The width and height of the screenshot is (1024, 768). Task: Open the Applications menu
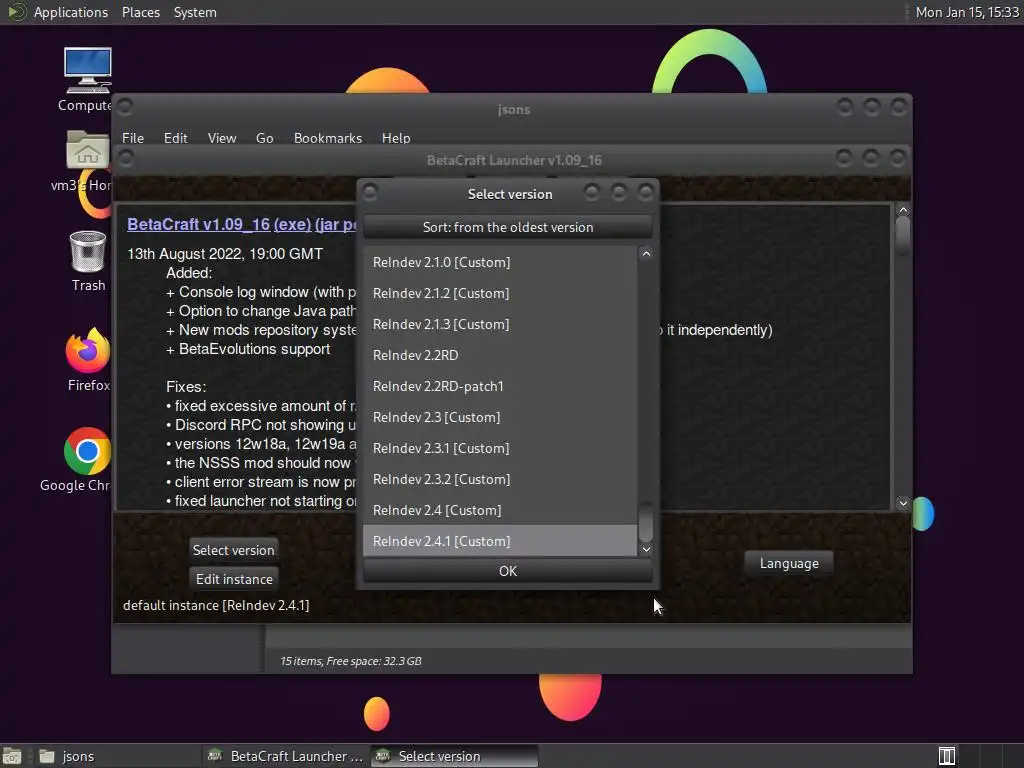pyautogui.click(x=71, y=12)
